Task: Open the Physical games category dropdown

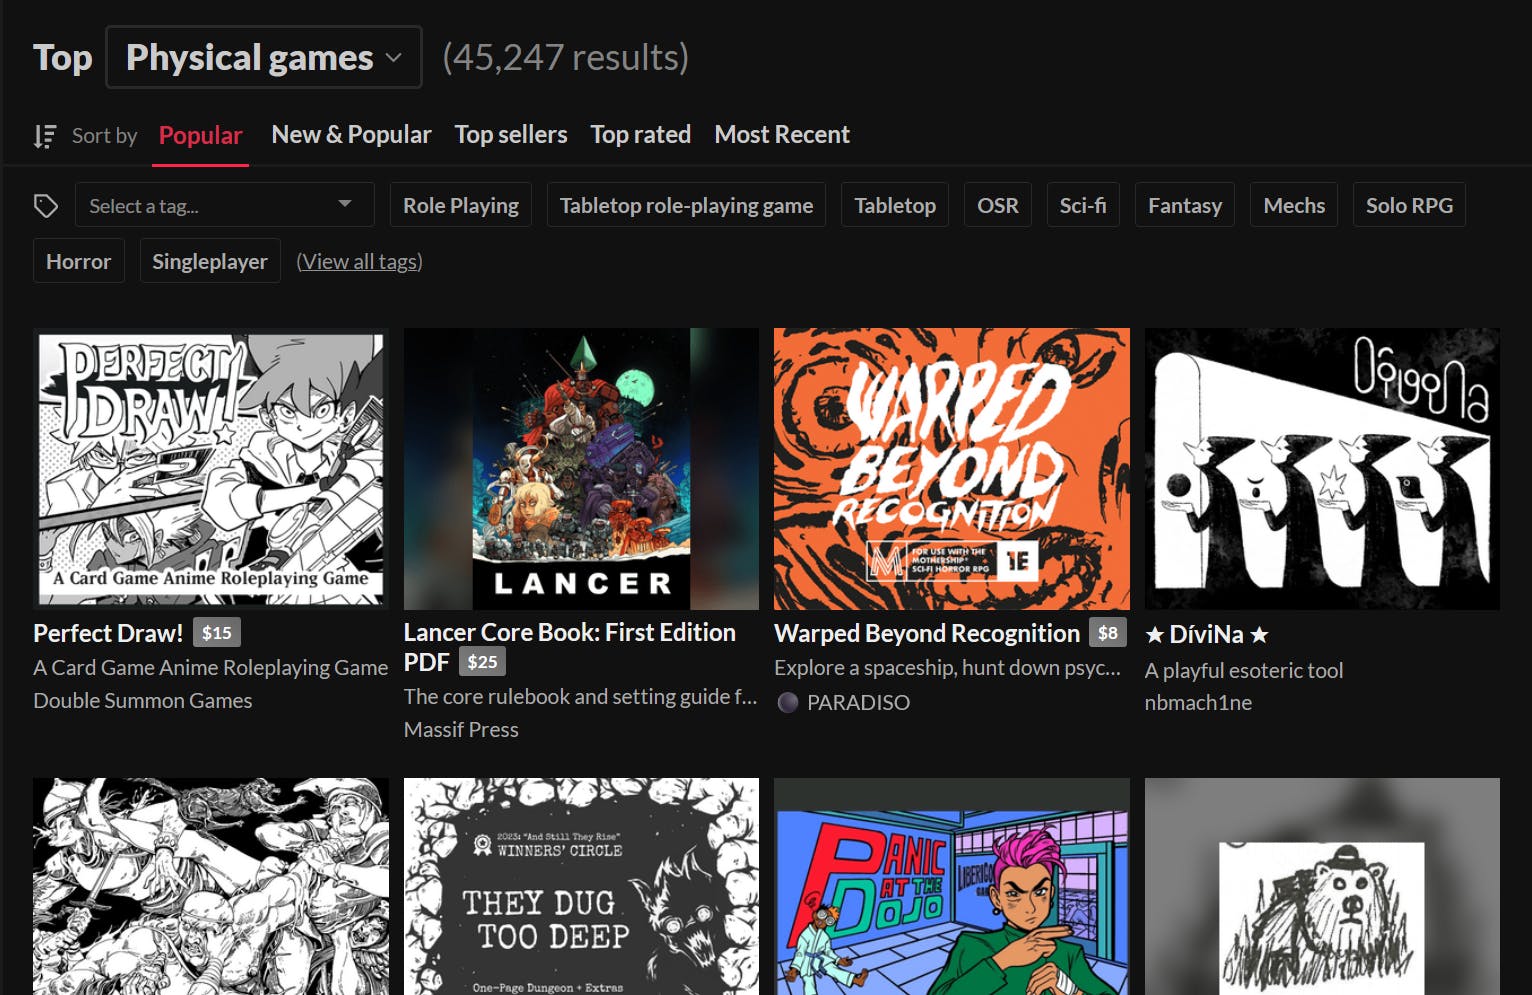Action: 264,58
